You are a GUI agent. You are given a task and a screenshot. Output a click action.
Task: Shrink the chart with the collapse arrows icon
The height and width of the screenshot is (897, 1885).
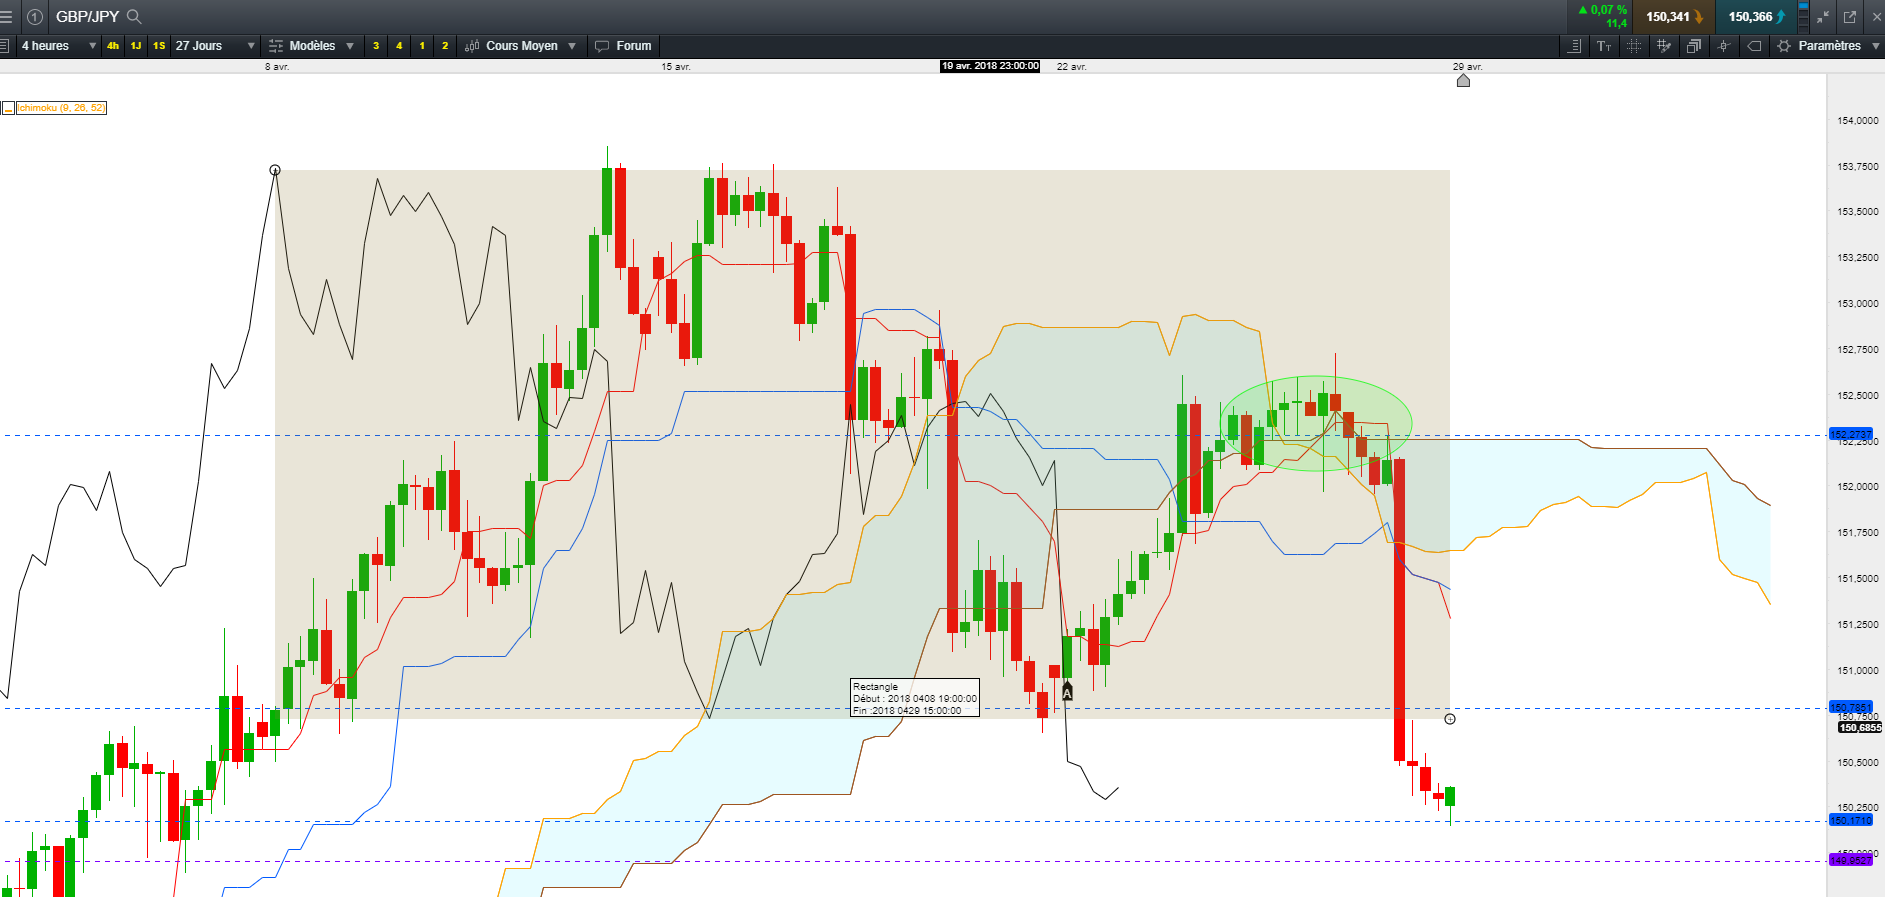click(1823, 17)
